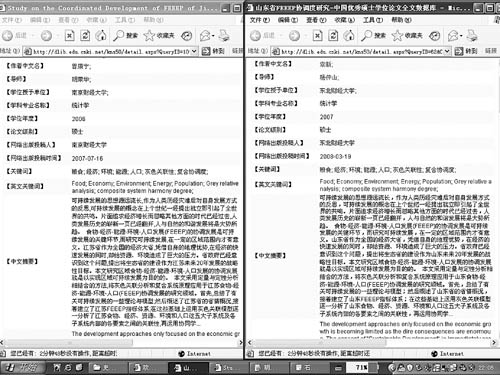Image resolution: width=500 pixels, height=375 pixels.
Task: Open the Windows Start button on the taskbar
Action: pos(22,367)
